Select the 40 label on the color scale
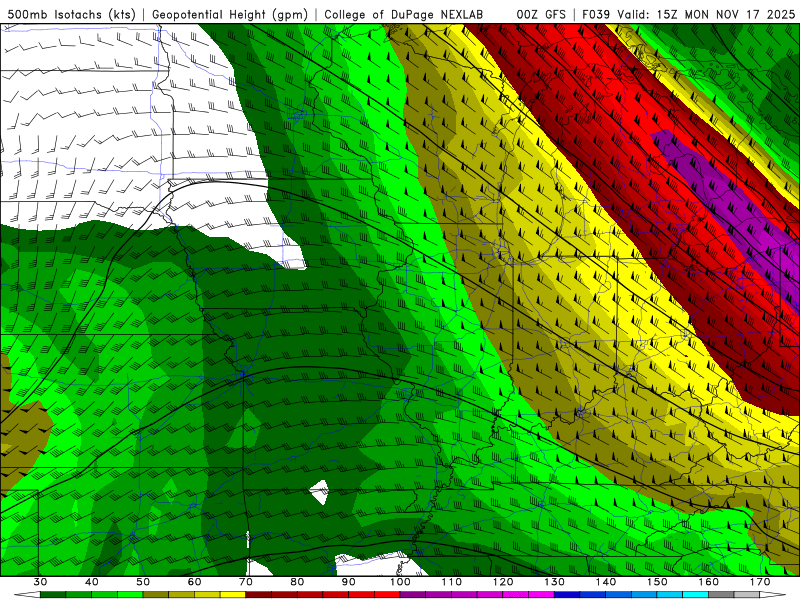The height and width of the screenshot is (600, 800). pos(92,582)
